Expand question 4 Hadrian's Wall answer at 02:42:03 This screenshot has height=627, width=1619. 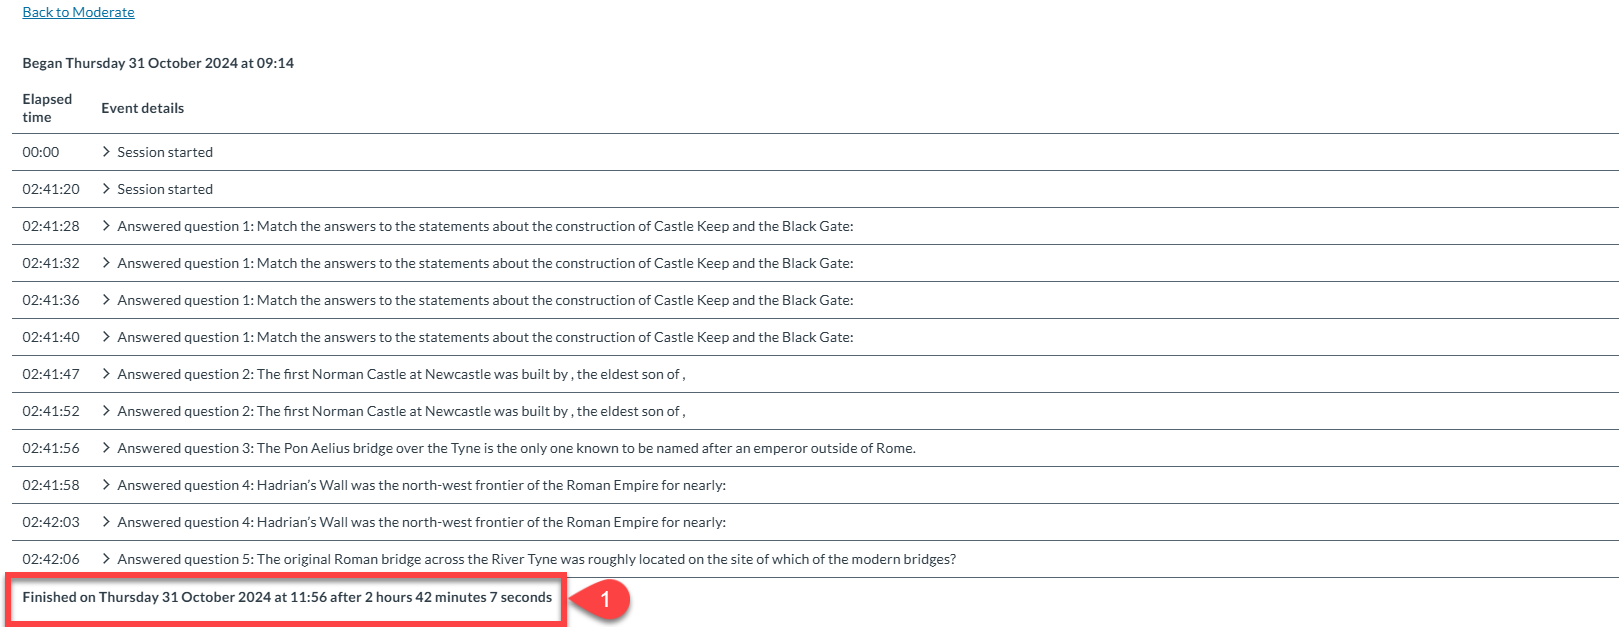tap(107, 522)
